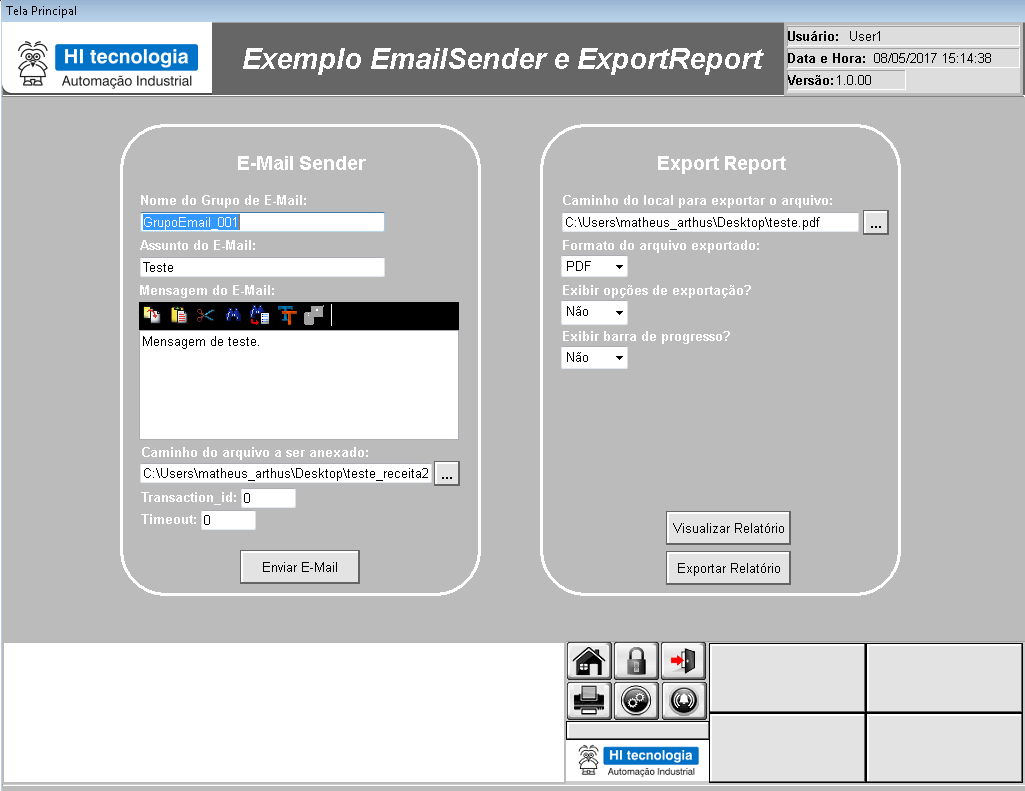The image size is (1025, 791).
Task: Click the empty status bar below icon buttons
Action: pyautogui.click(x=637, y=730)
